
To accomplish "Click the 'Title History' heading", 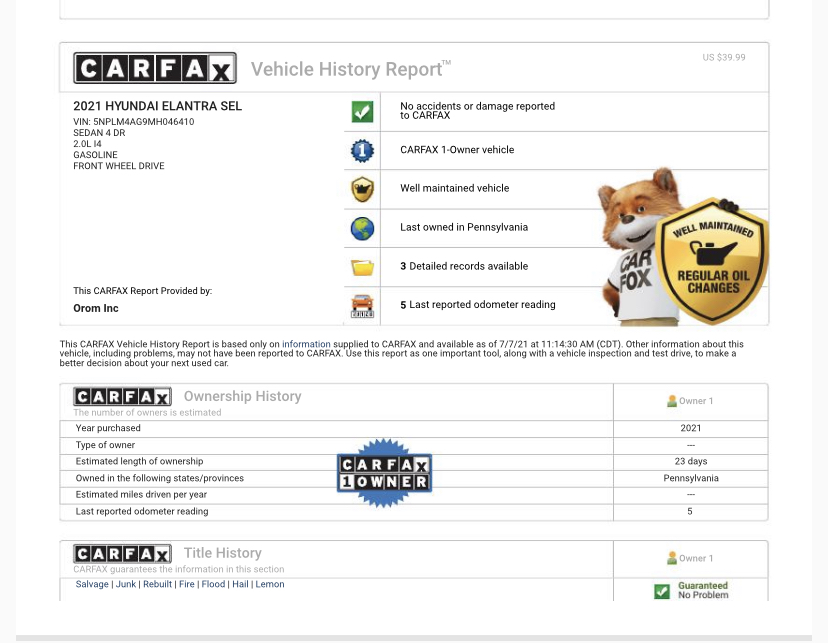I will pyautogui.click(x=223, y=553).
